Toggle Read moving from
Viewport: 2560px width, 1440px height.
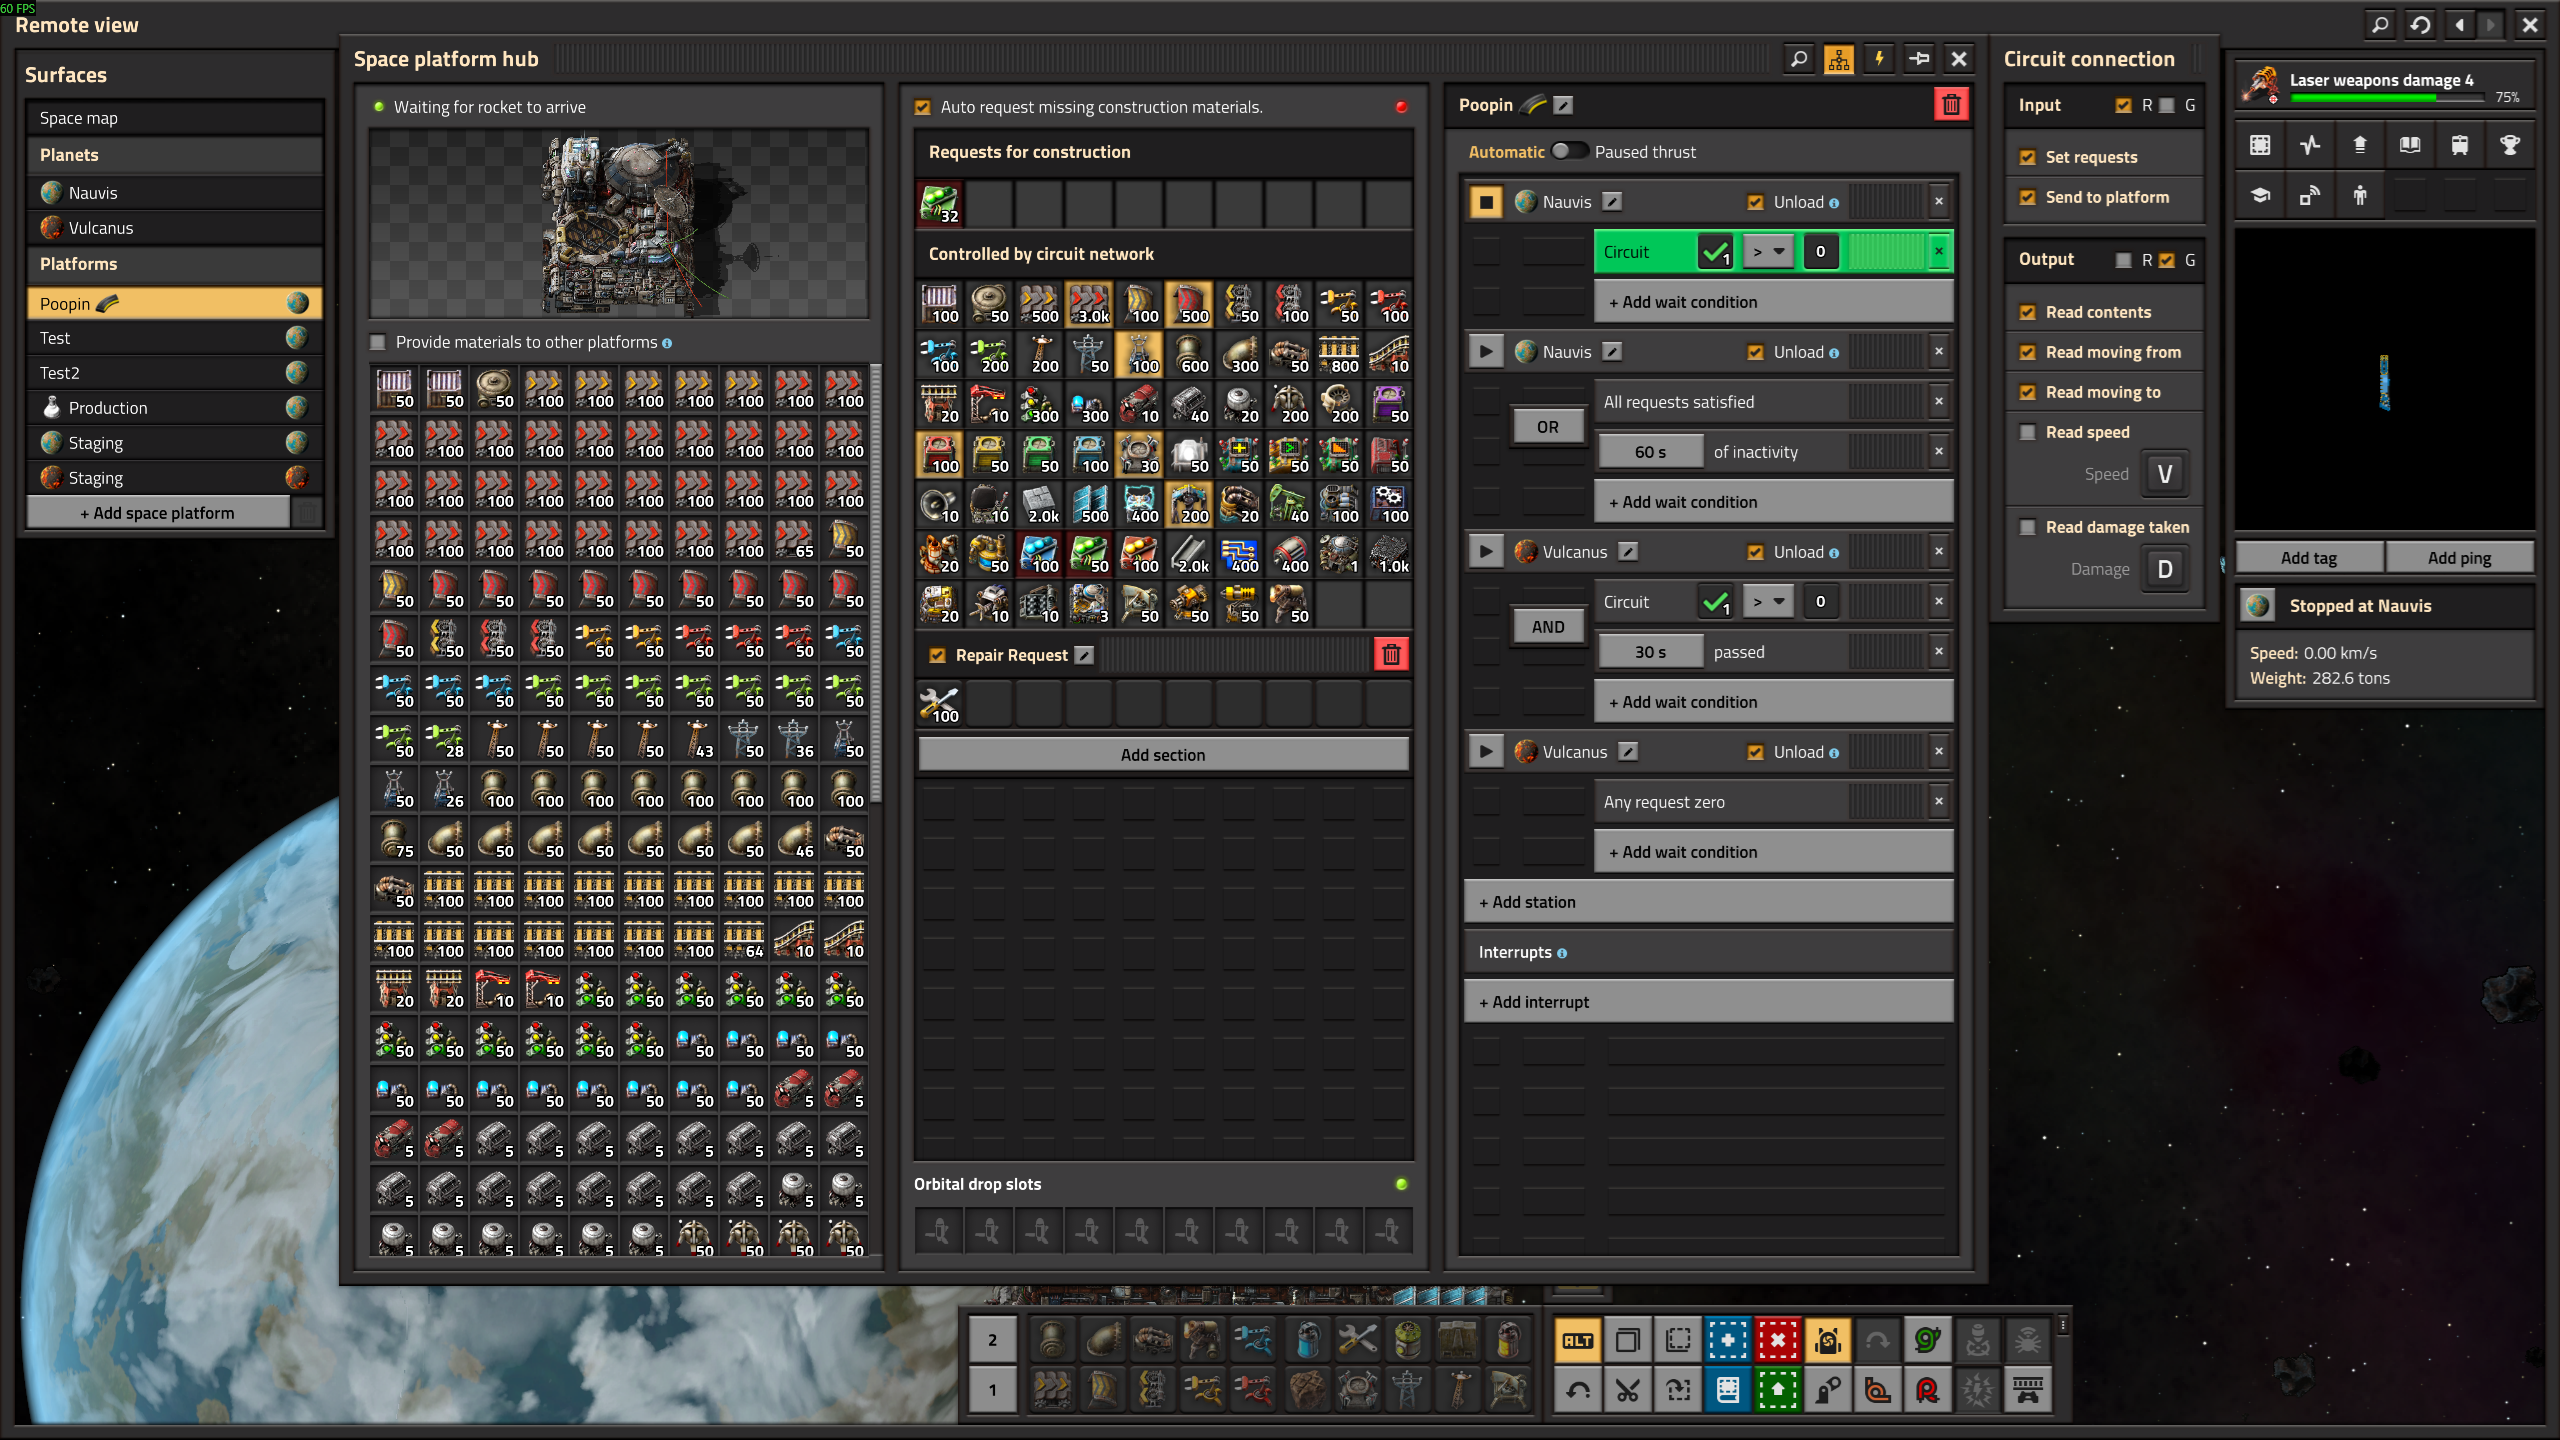2028,352
